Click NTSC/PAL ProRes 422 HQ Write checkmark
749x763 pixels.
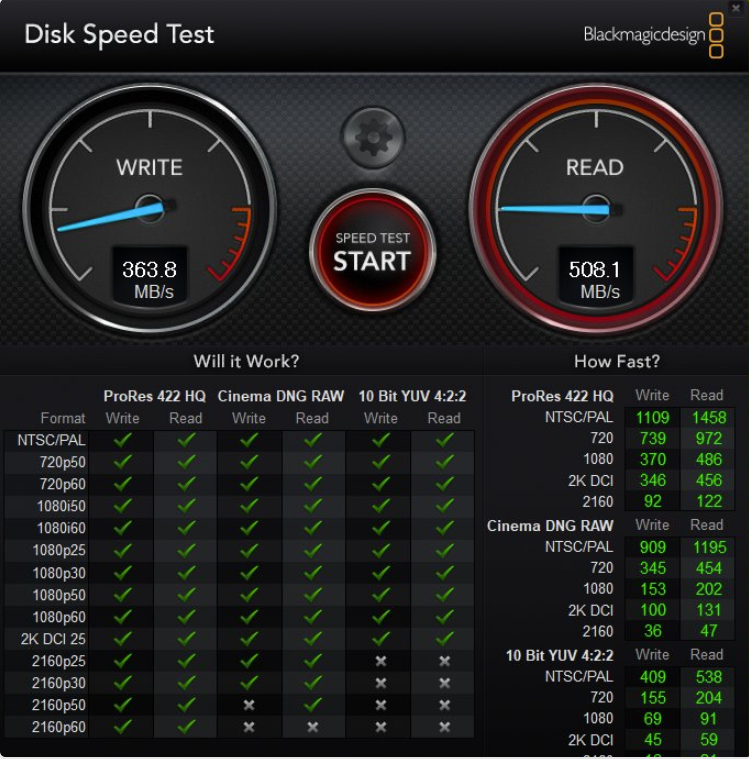click(x=123, y=439)
